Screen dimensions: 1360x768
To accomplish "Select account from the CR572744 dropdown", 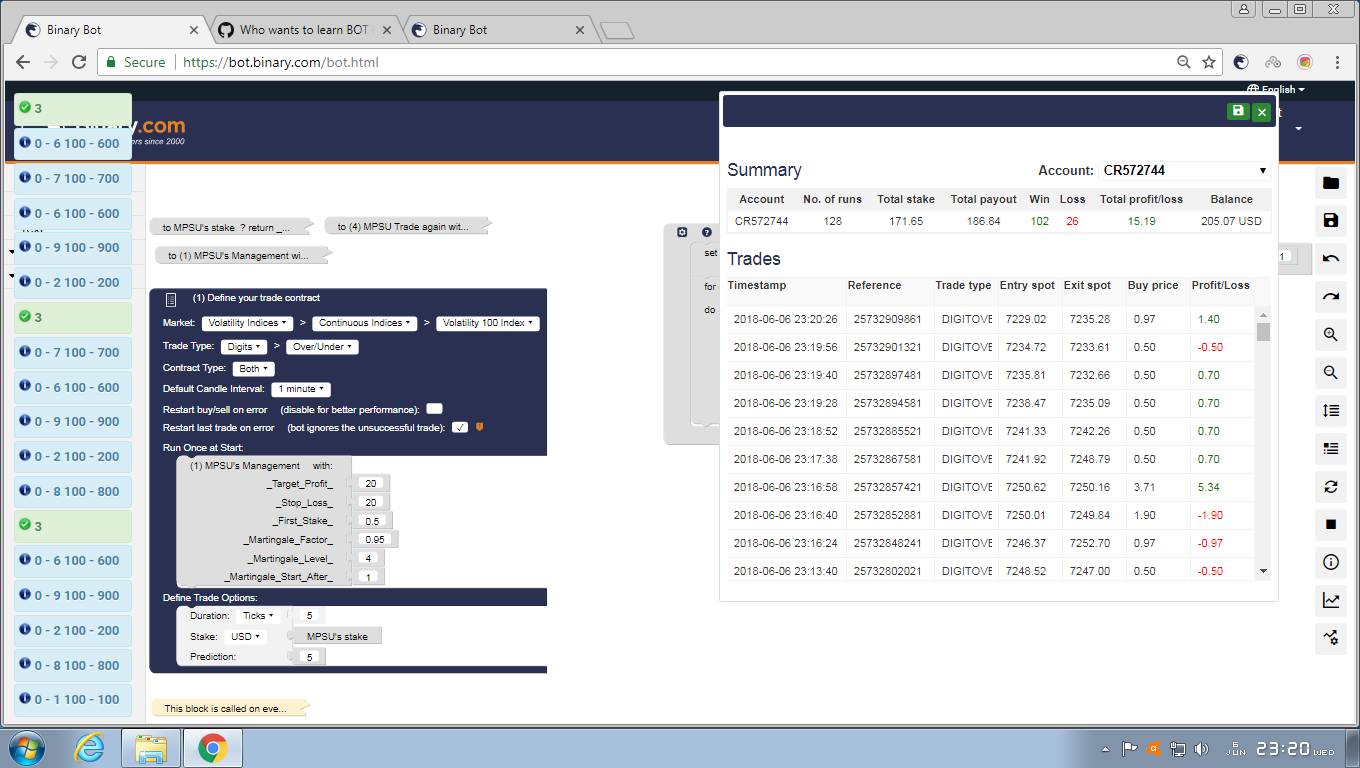I will pos(1184,171).
